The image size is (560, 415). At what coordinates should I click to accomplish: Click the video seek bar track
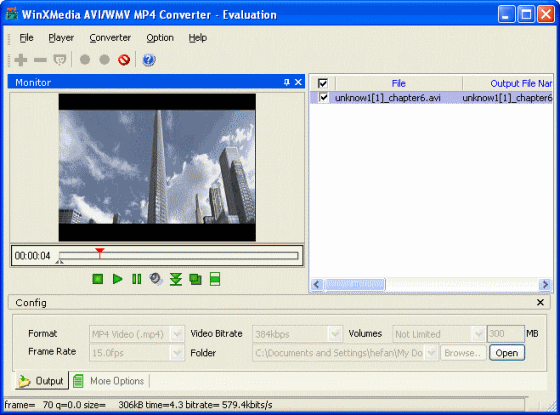[179, 256]
